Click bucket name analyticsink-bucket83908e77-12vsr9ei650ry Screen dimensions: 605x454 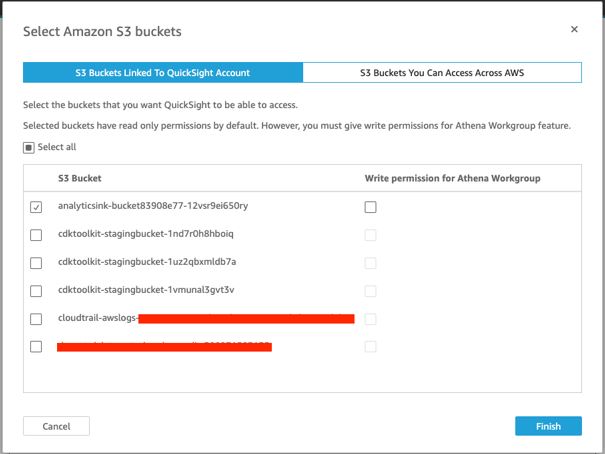pos(153,206)
